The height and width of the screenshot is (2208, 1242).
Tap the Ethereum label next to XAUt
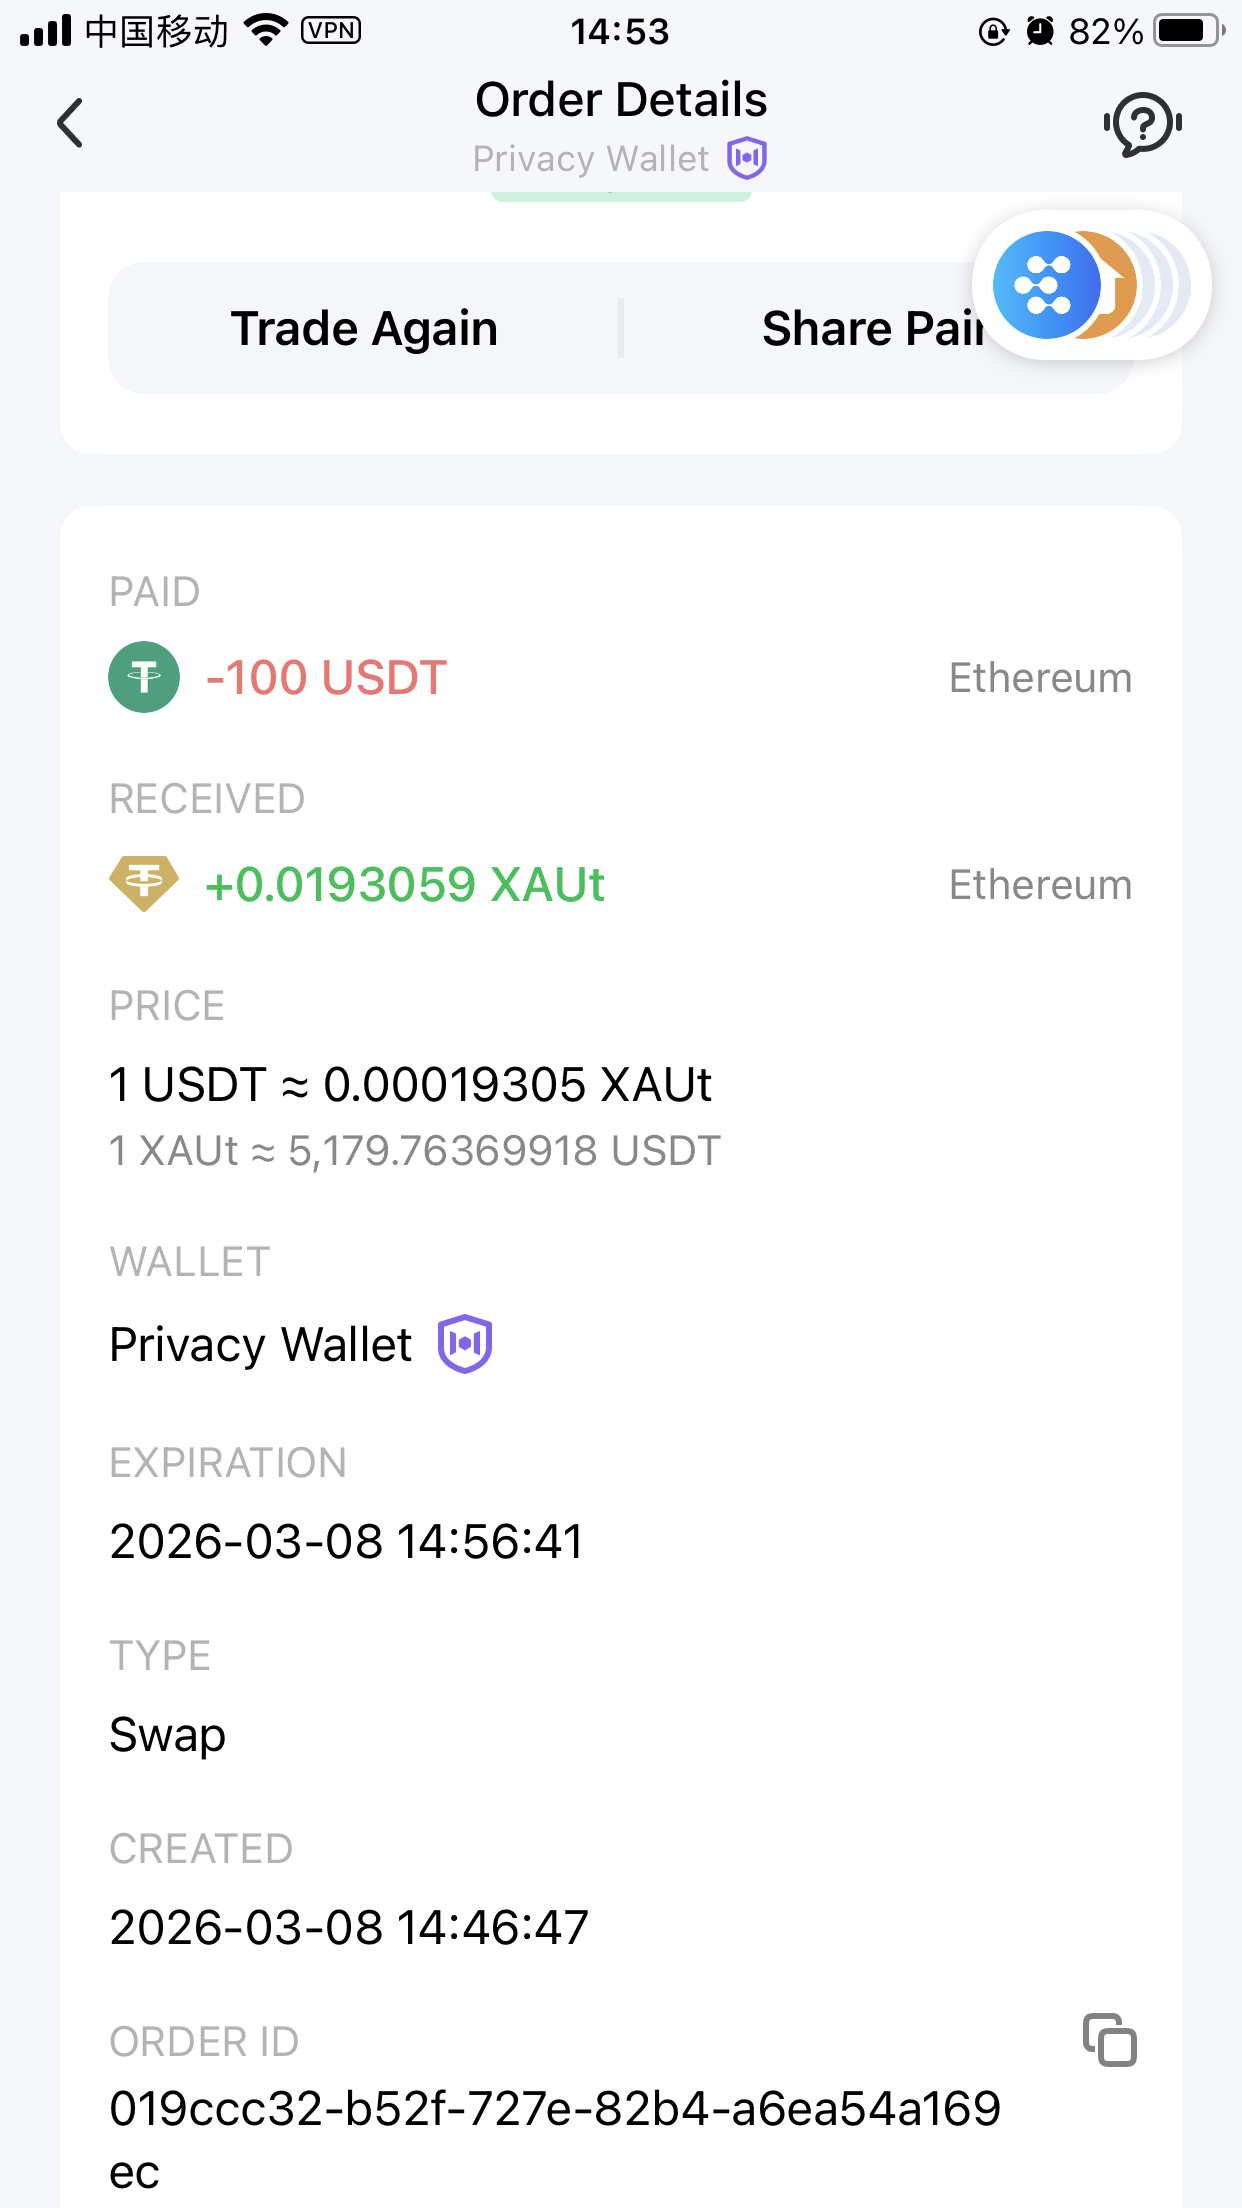coord(1040,885)
